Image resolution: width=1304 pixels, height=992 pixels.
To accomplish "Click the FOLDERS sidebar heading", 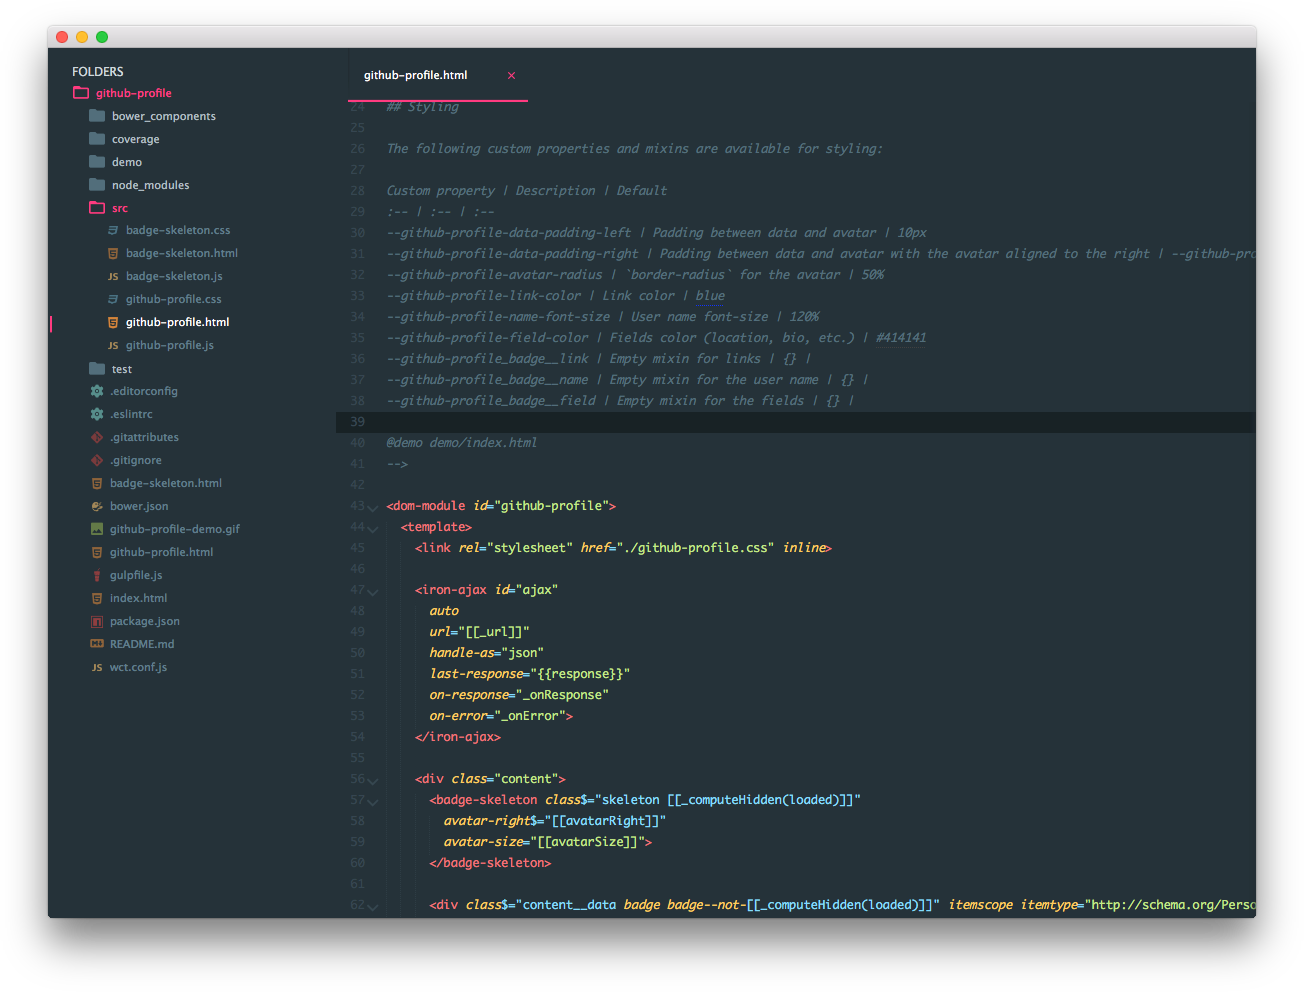I will click(98, 71).
